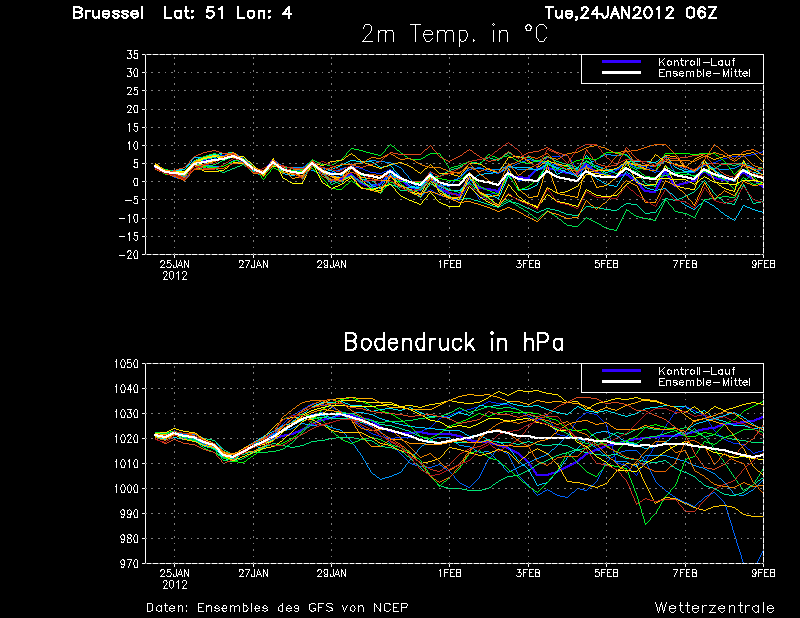Click '27JAN' under the pressure chart

[x=253, y=574]
